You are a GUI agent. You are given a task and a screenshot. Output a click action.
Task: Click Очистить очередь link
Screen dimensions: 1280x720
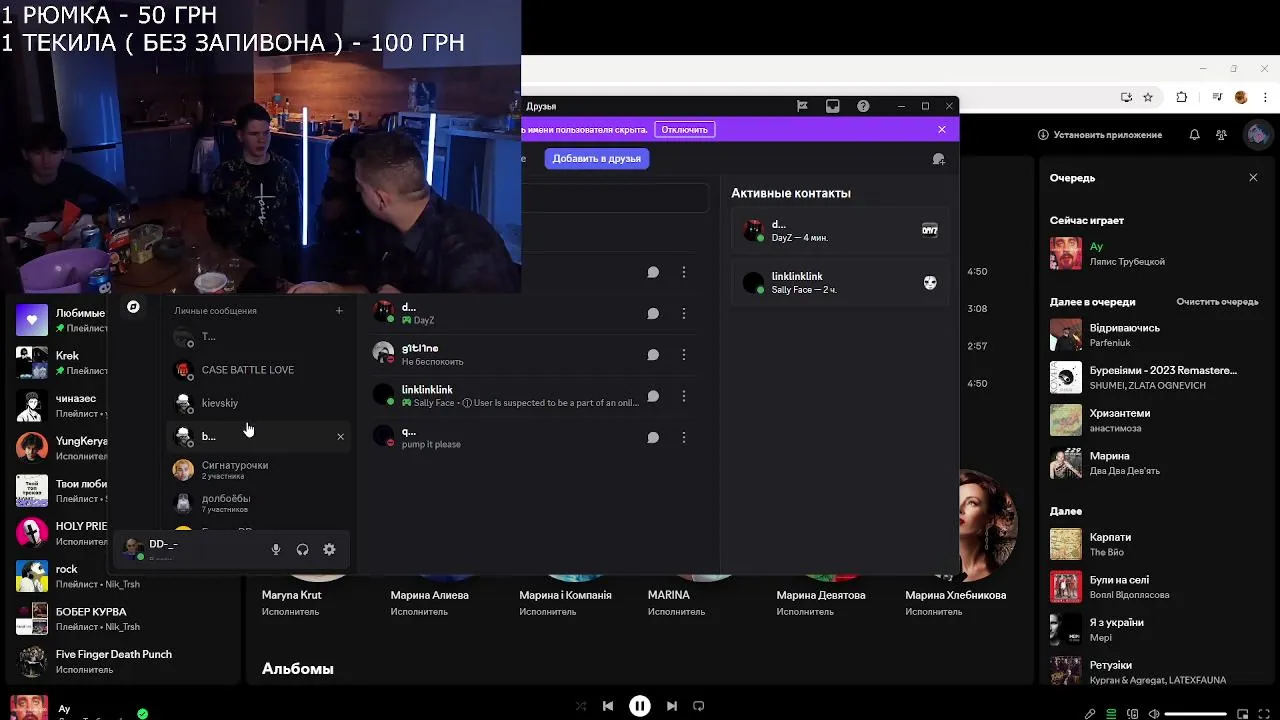(1217, 301)
